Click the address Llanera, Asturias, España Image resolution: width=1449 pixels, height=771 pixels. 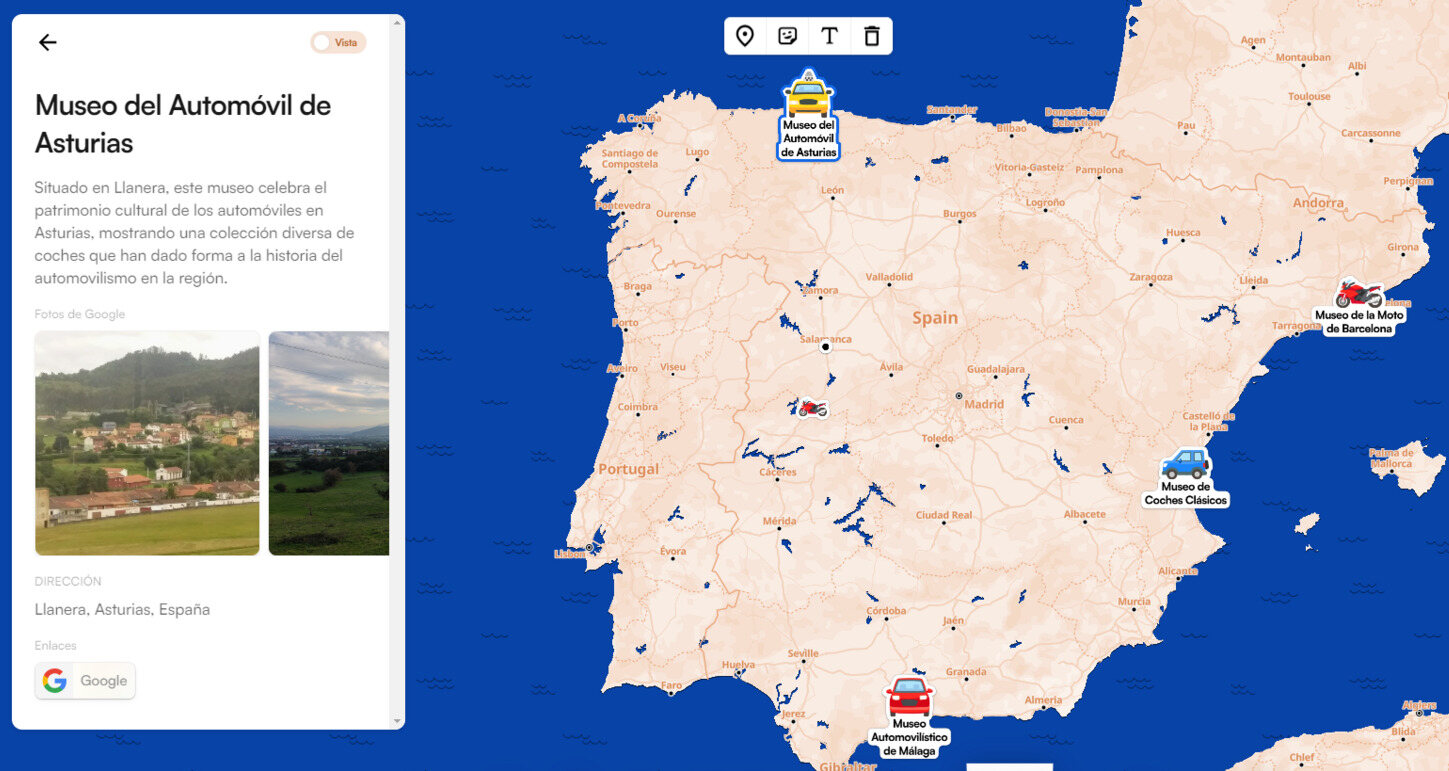point(122,609)
